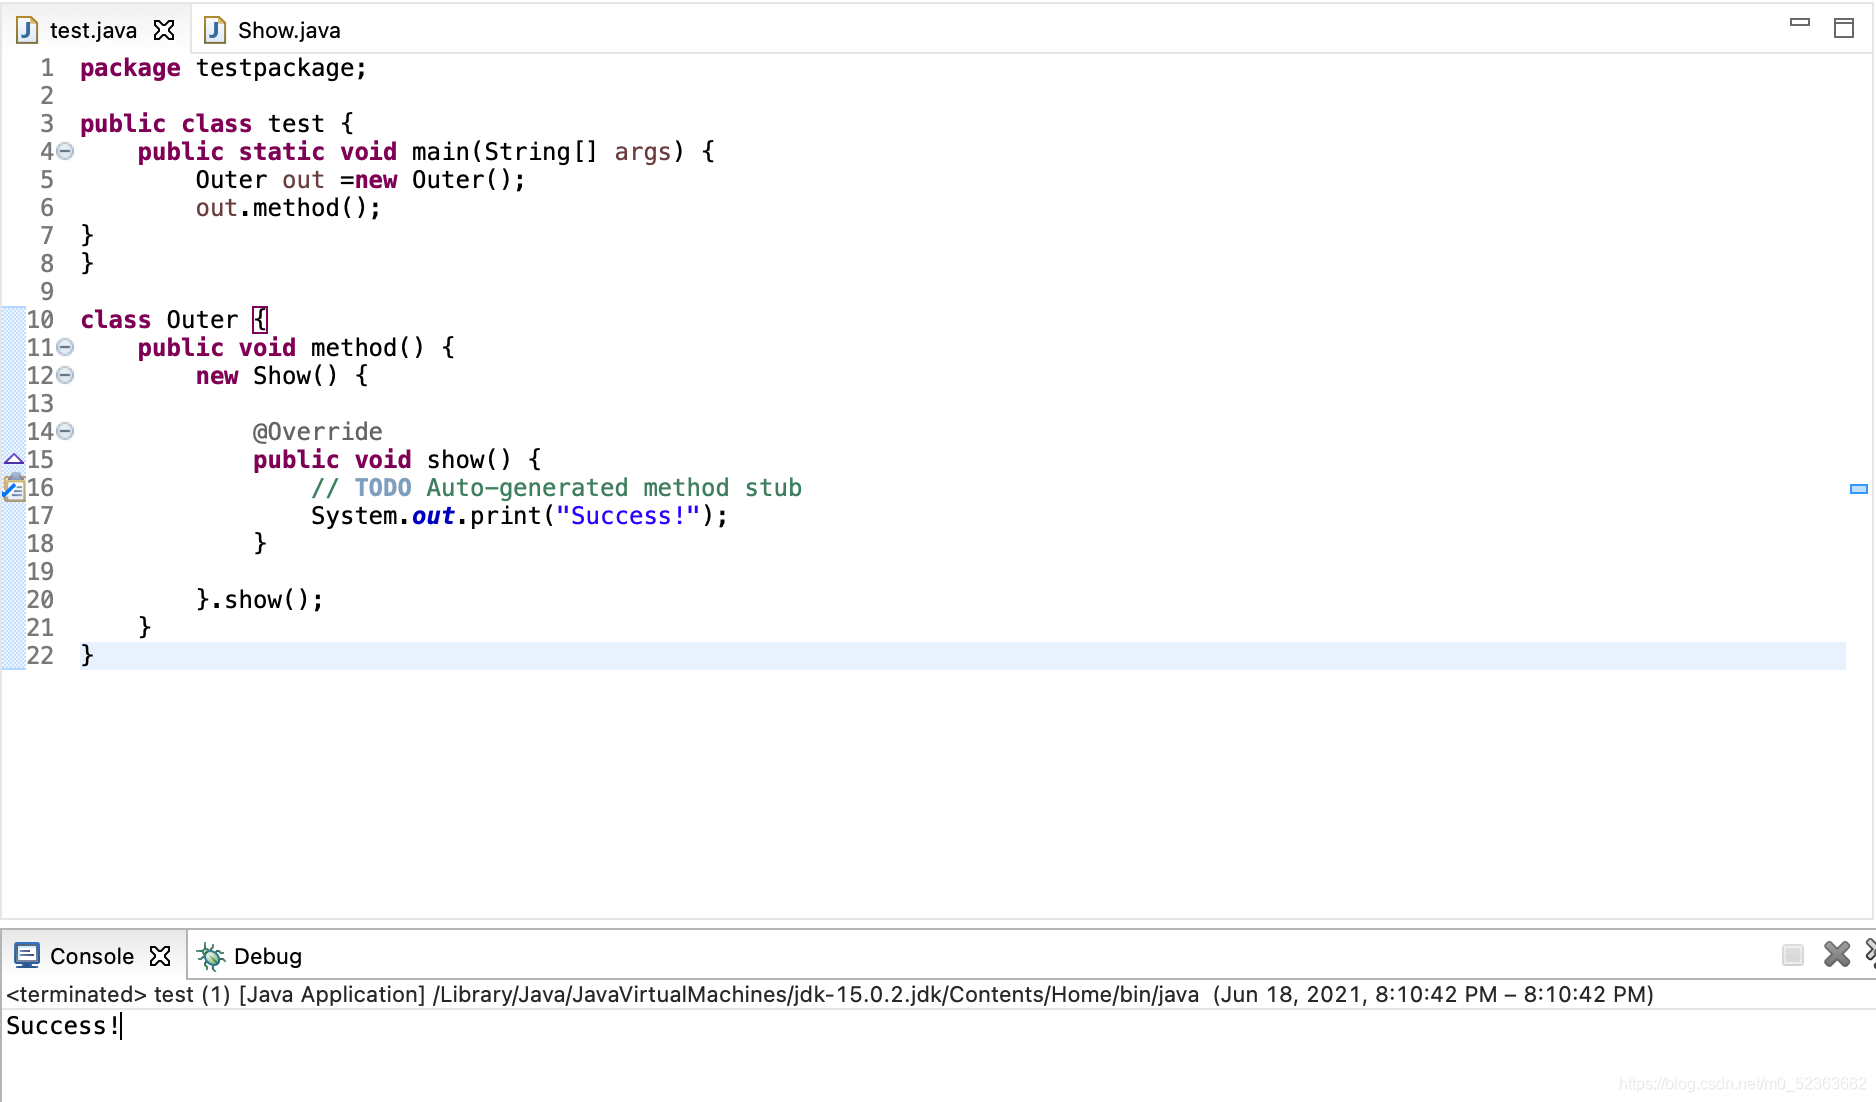Collapse the @Override fold at line 14
The image size is (1876, 1102).
click(x=65, y=432)
